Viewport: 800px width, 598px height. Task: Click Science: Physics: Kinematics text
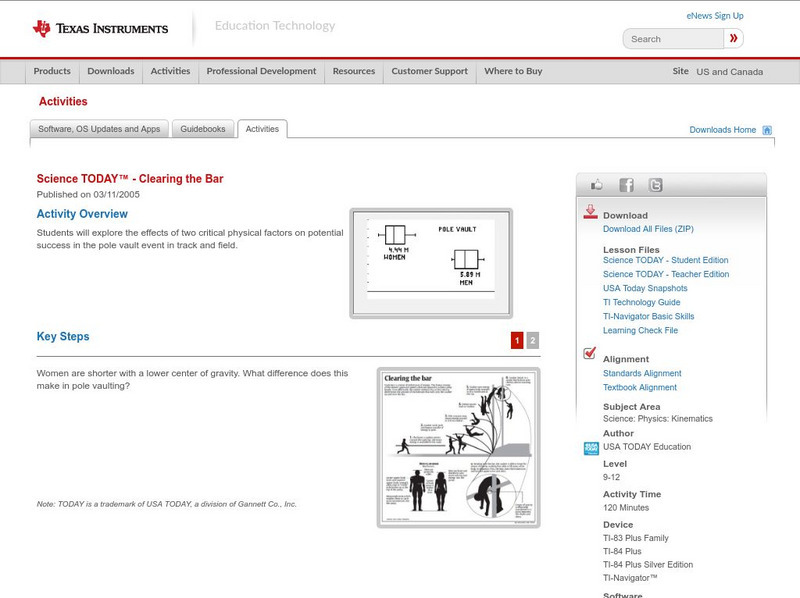tap(658, 419)
